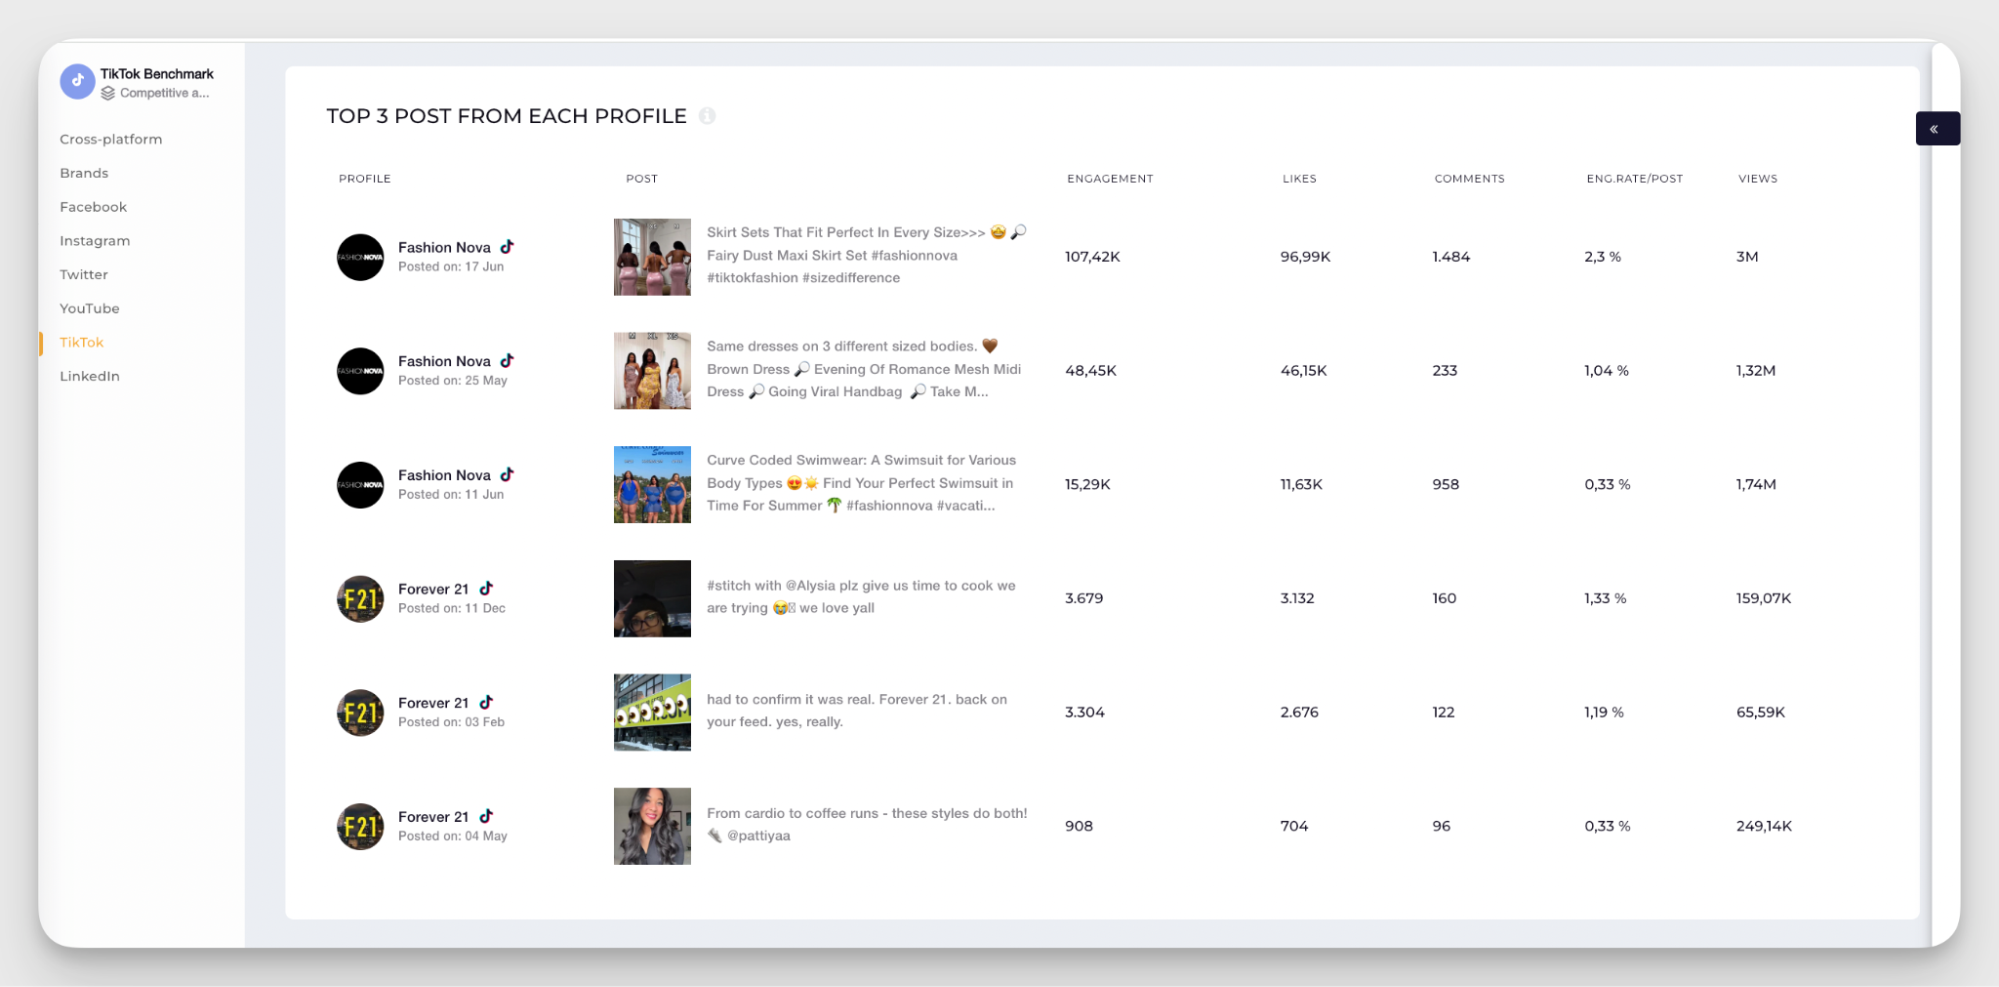Switch to the Instagram section
Viewport: 1999px width, 987px height.
point(95,240)
